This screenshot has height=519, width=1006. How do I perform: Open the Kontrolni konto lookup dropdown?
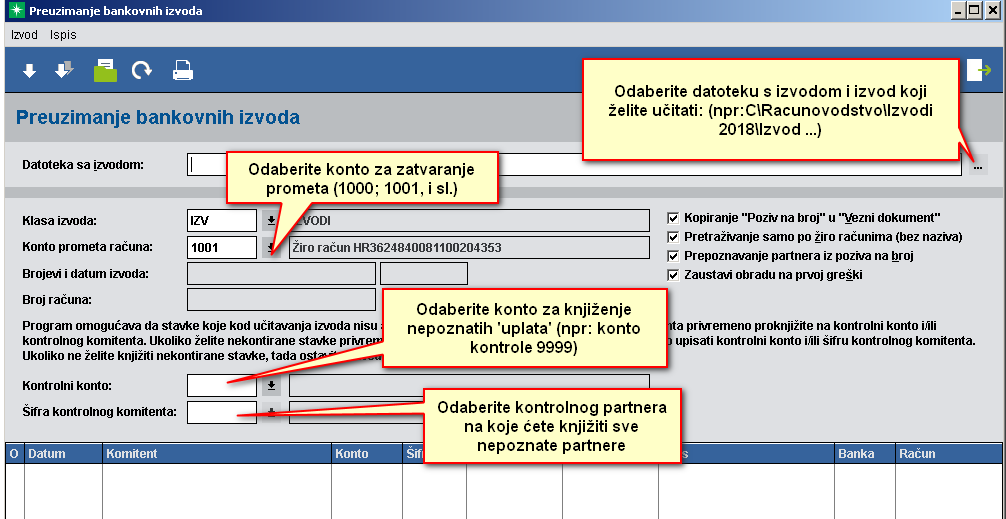coord(270,385)
